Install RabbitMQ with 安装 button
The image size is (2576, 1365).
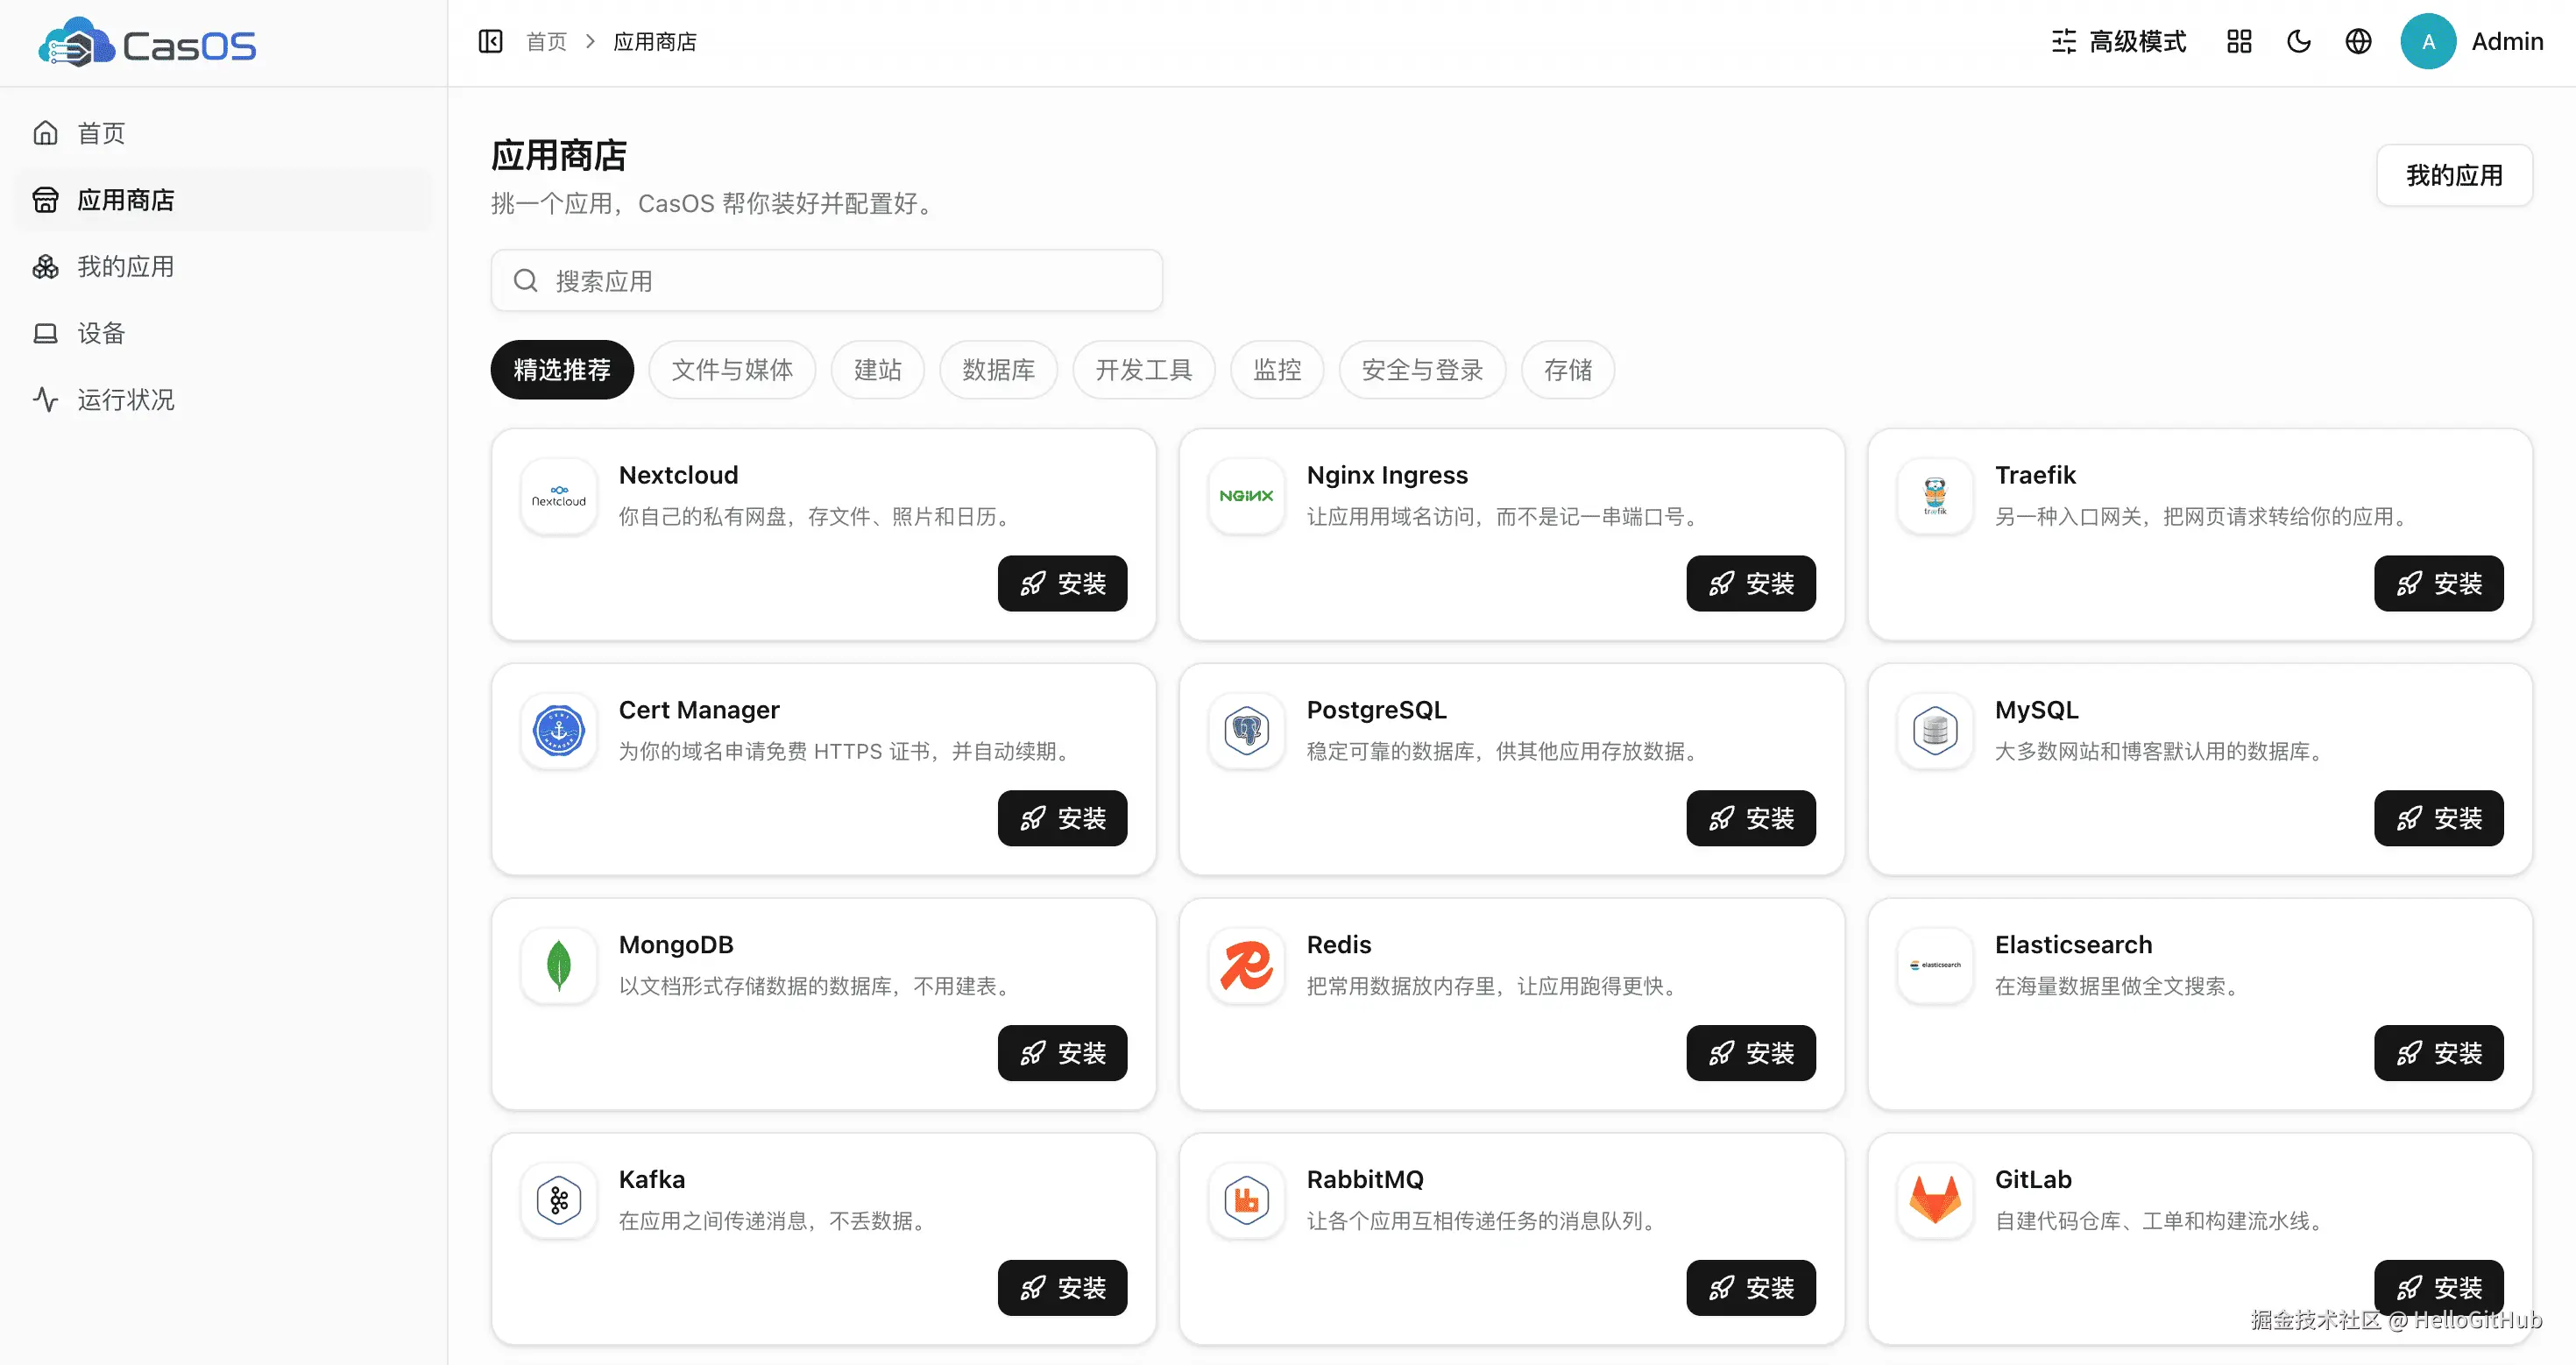(1751, 1288)
